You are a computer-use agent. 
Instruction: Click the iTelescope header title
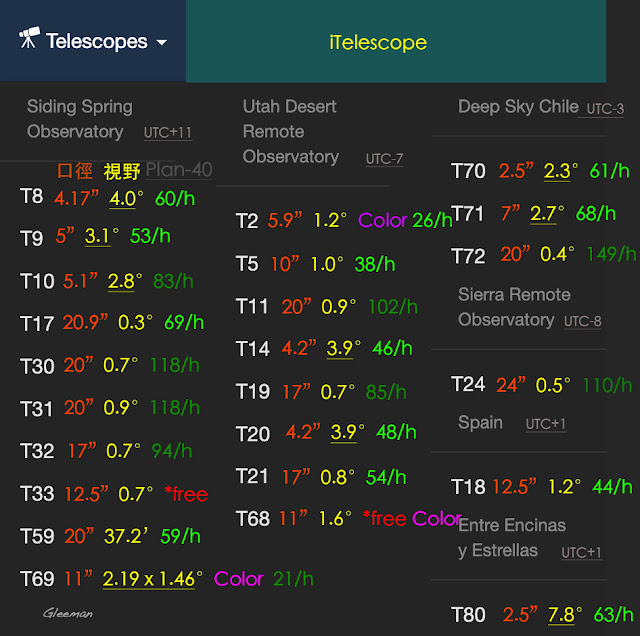tap(378, 42)
